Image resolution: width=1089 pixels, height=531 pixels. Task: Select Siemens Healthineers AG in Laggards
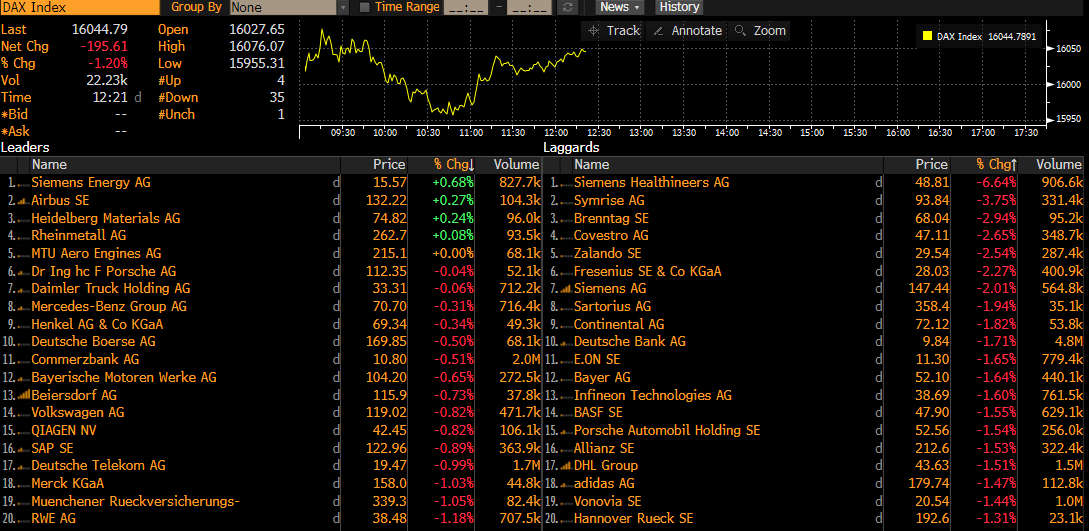coord(814,183)
